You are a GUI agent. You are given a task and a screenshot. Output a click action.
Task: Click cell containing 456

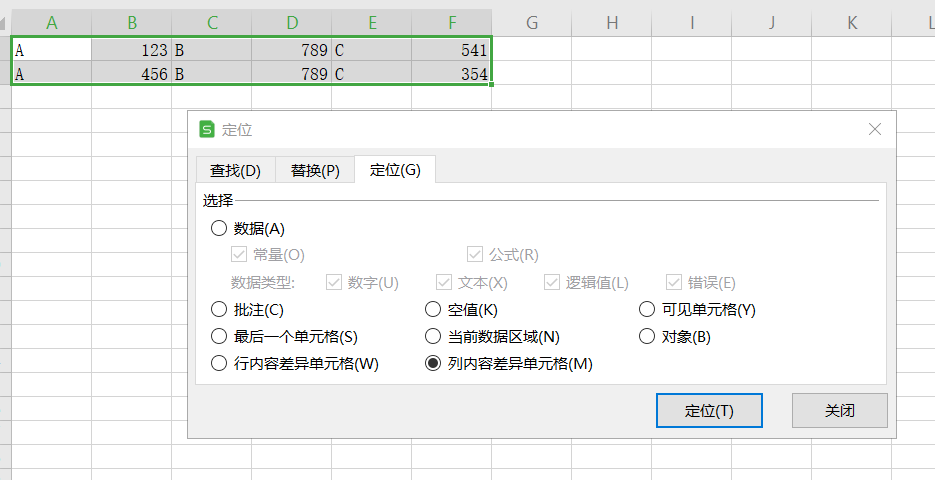tap(132, 73)
